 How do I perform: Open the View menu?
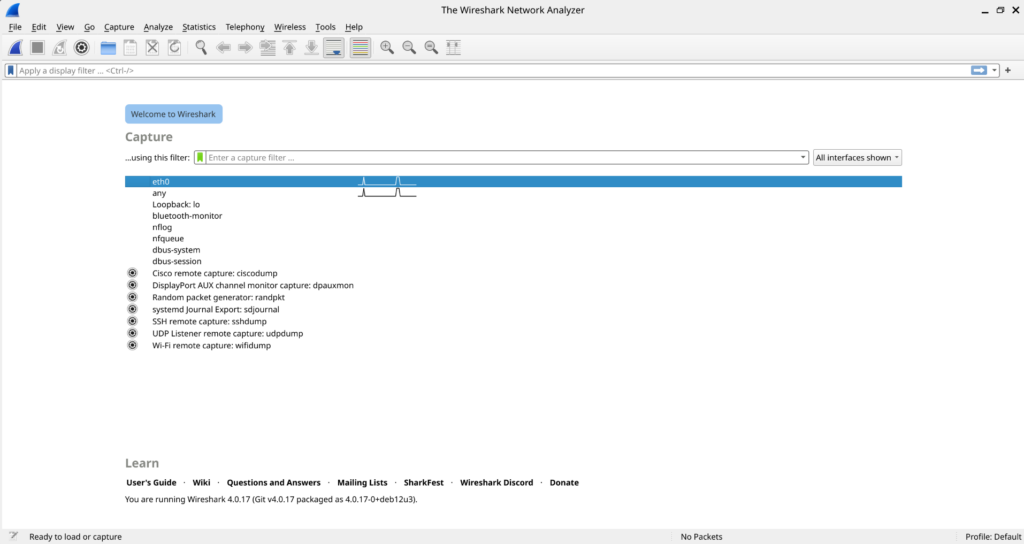click(65, 27)
